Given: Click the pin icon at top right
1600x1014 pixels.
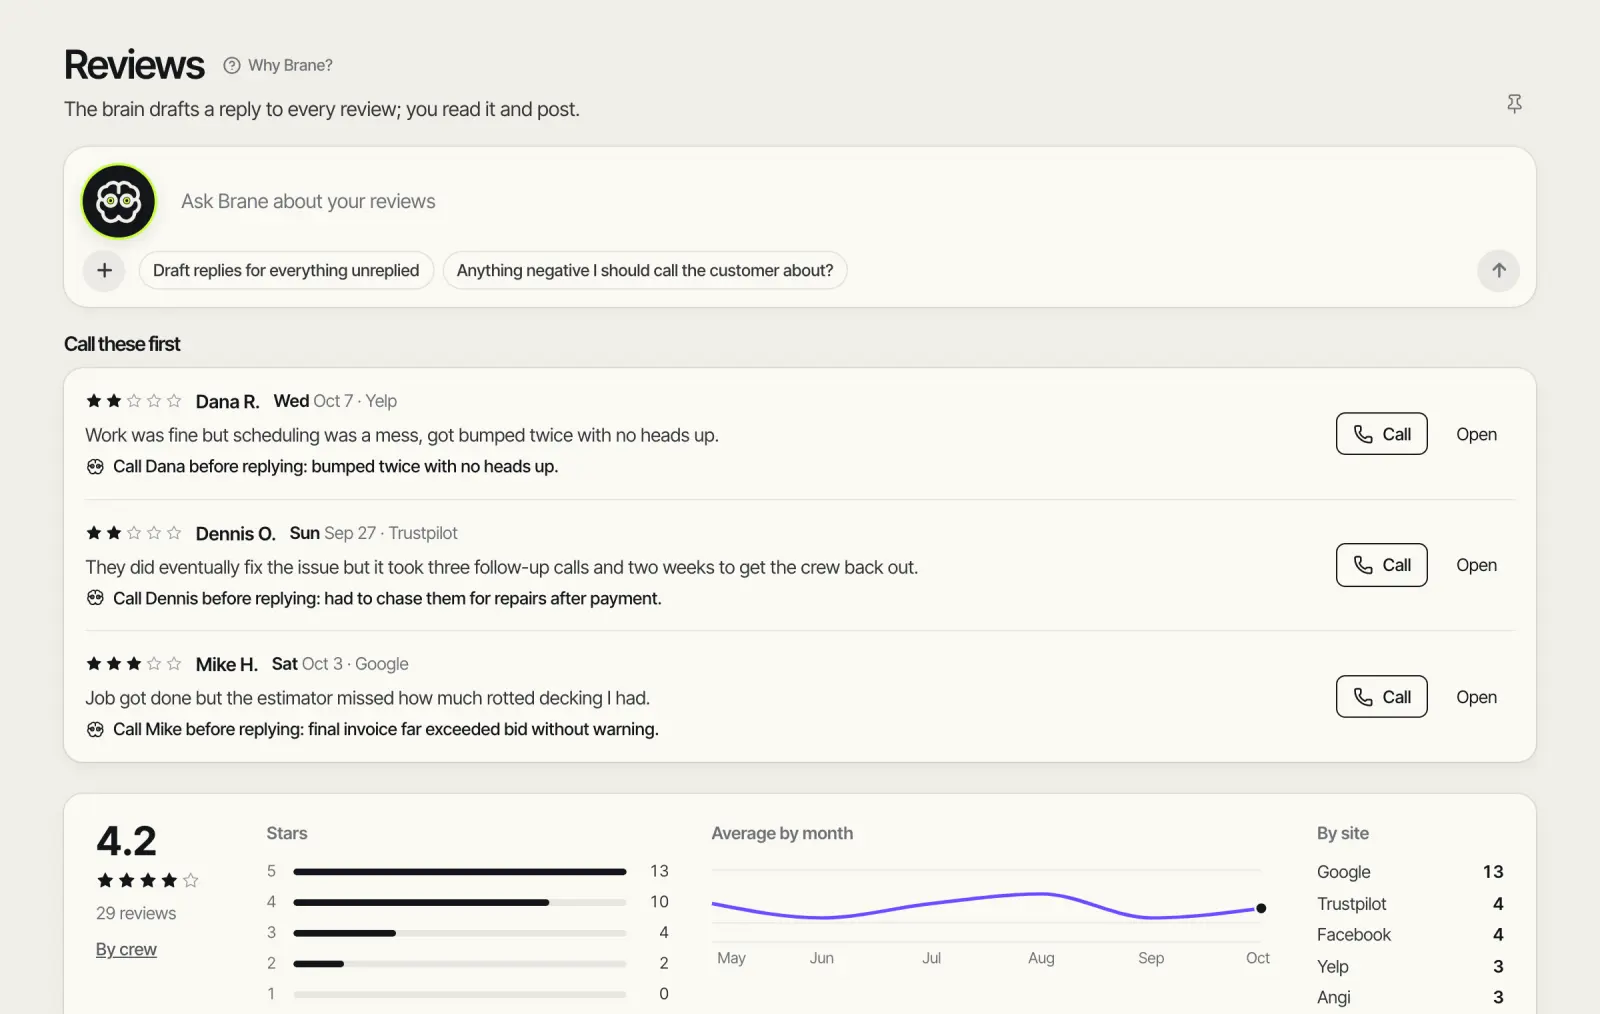Looking at the screenshot, I should pyautogui.click(x=1514, y=104).
